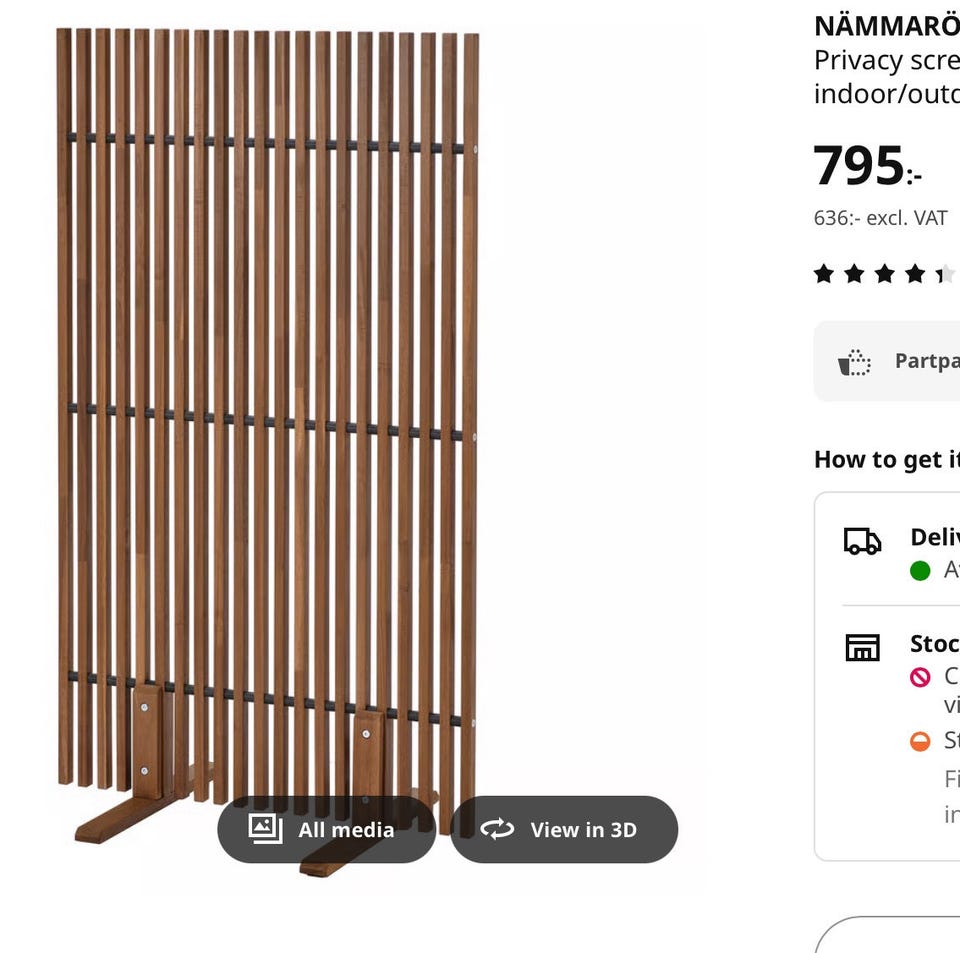Click the 795 price text
960x953 pixels.
click(859, 166)
